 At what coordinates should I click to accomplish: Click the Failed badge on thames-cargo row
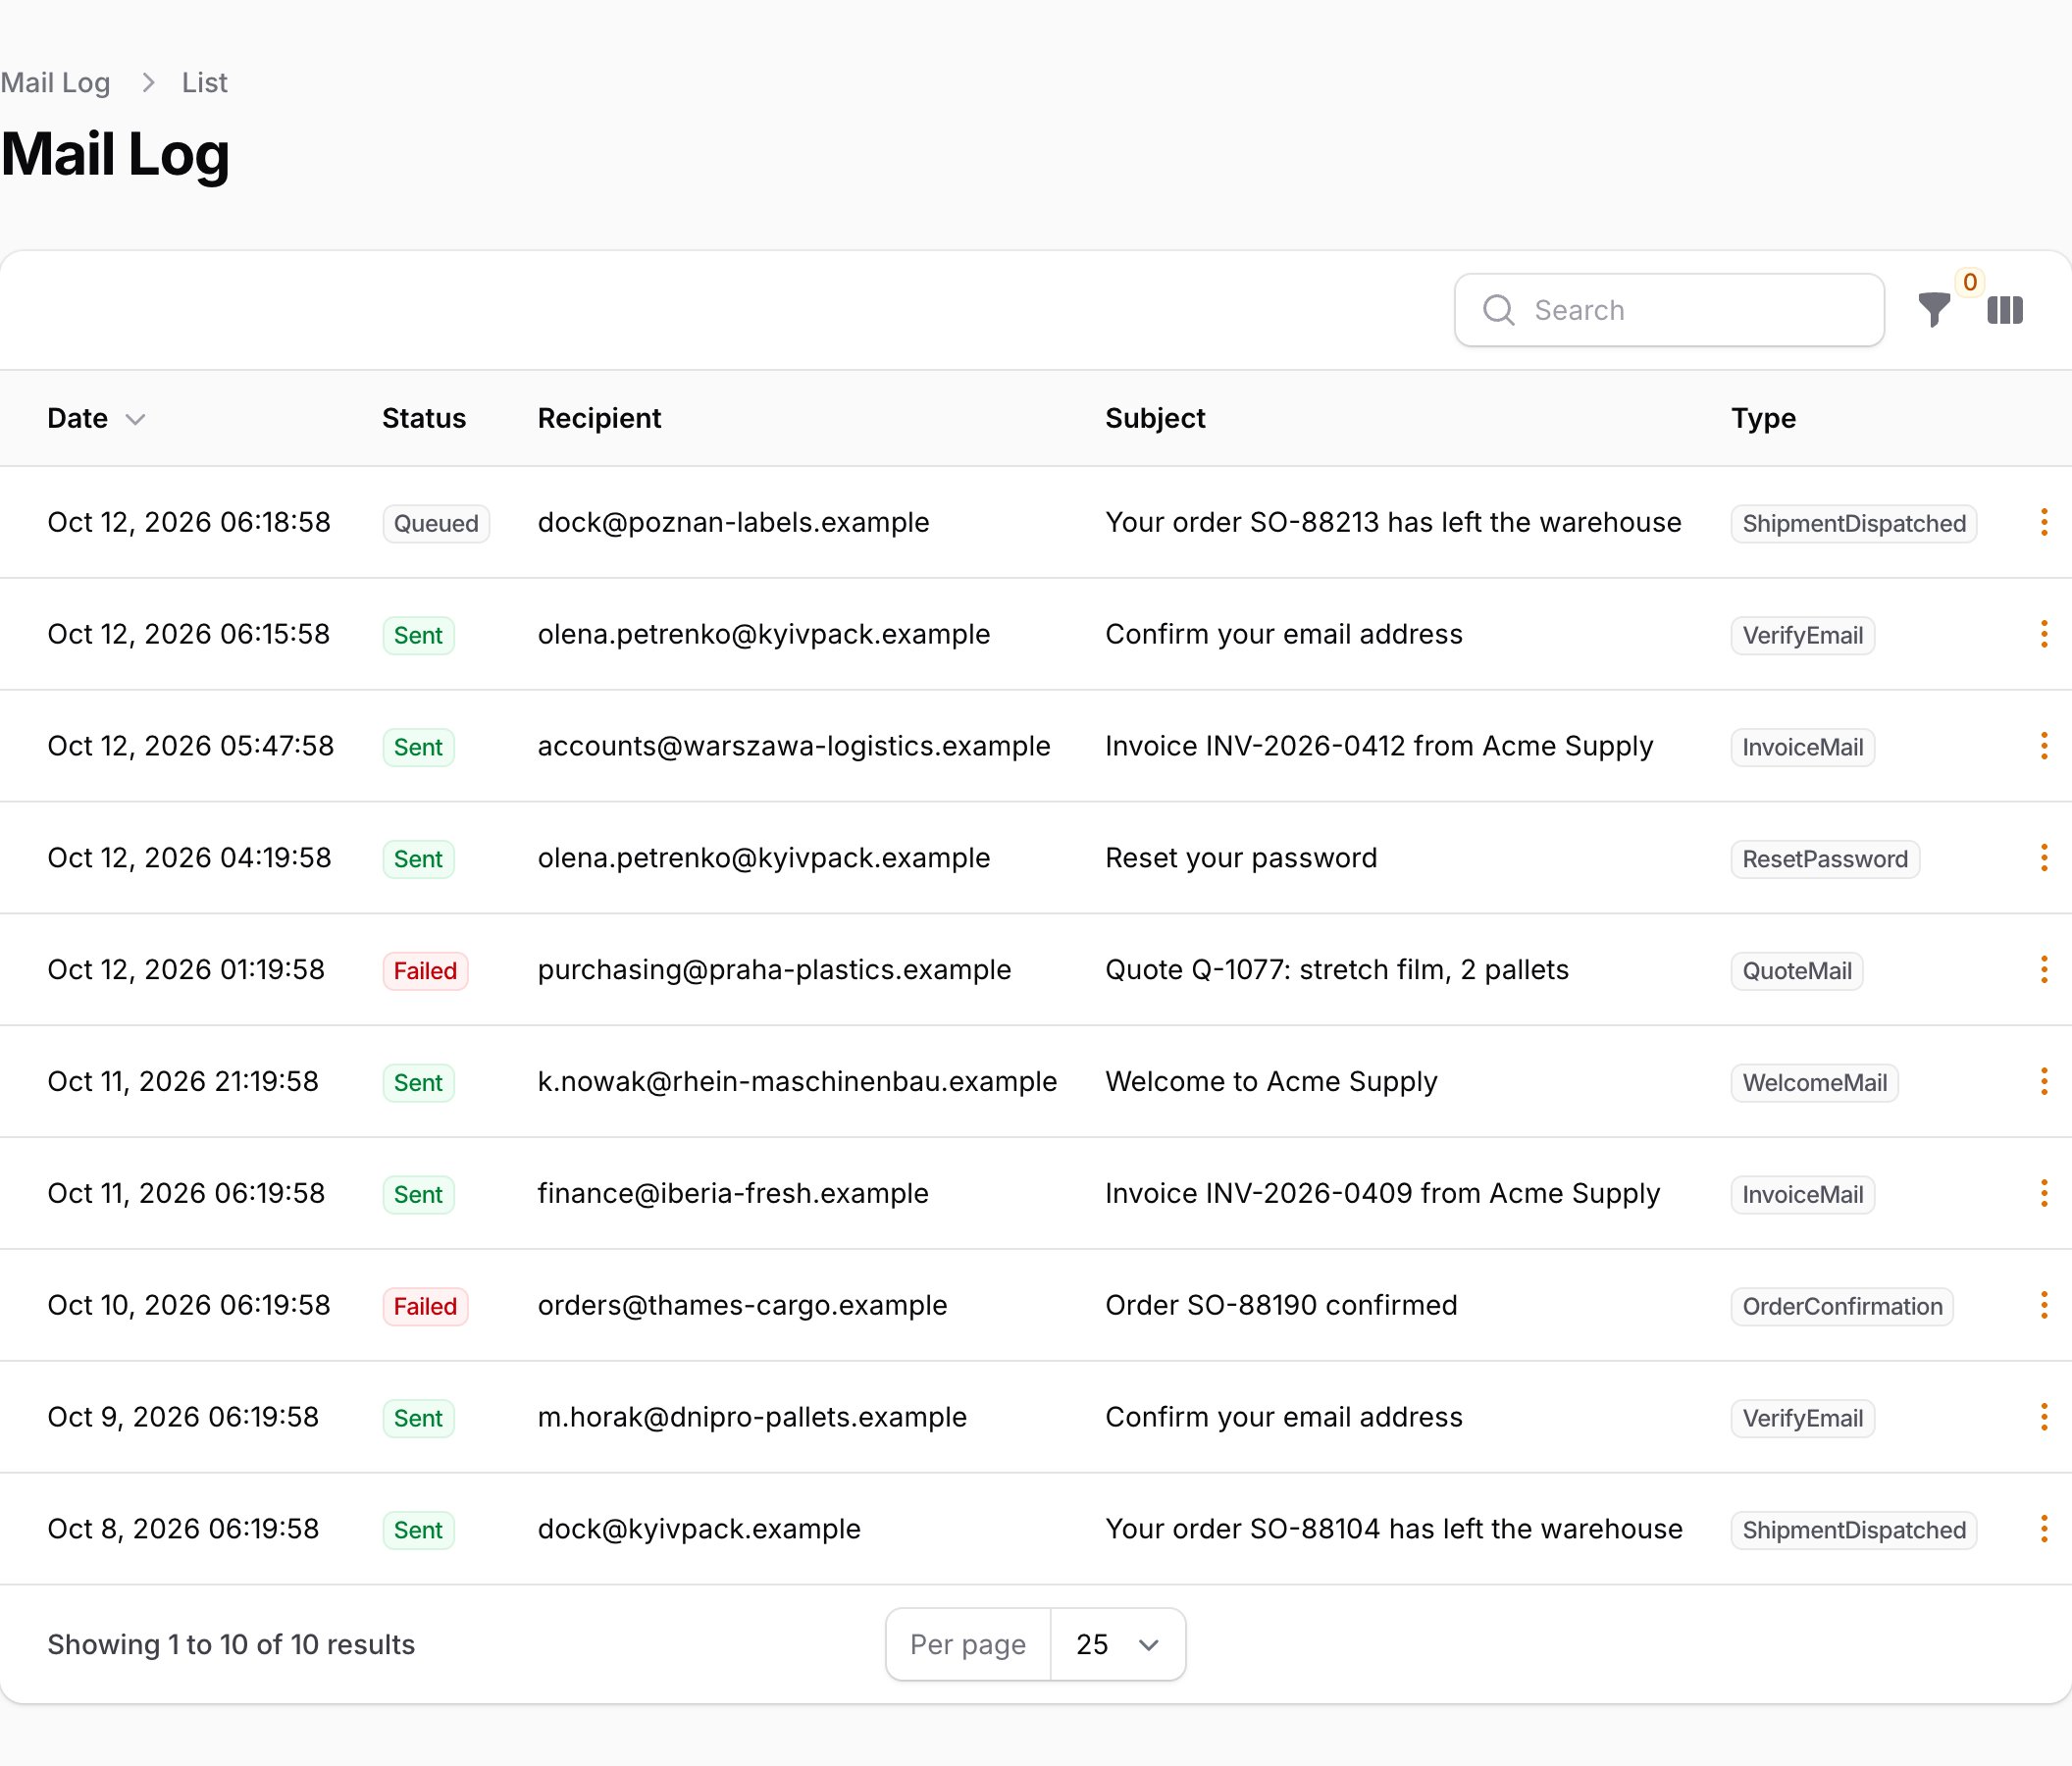425,1306
